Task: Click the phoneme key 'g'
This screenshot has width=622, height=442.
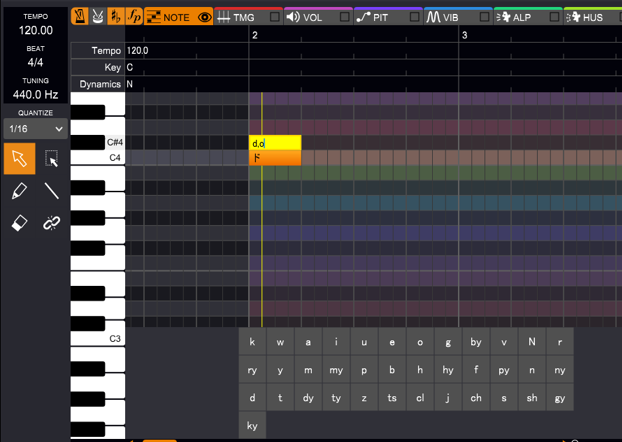Action: pyautogui.click(x=448, y=342)
